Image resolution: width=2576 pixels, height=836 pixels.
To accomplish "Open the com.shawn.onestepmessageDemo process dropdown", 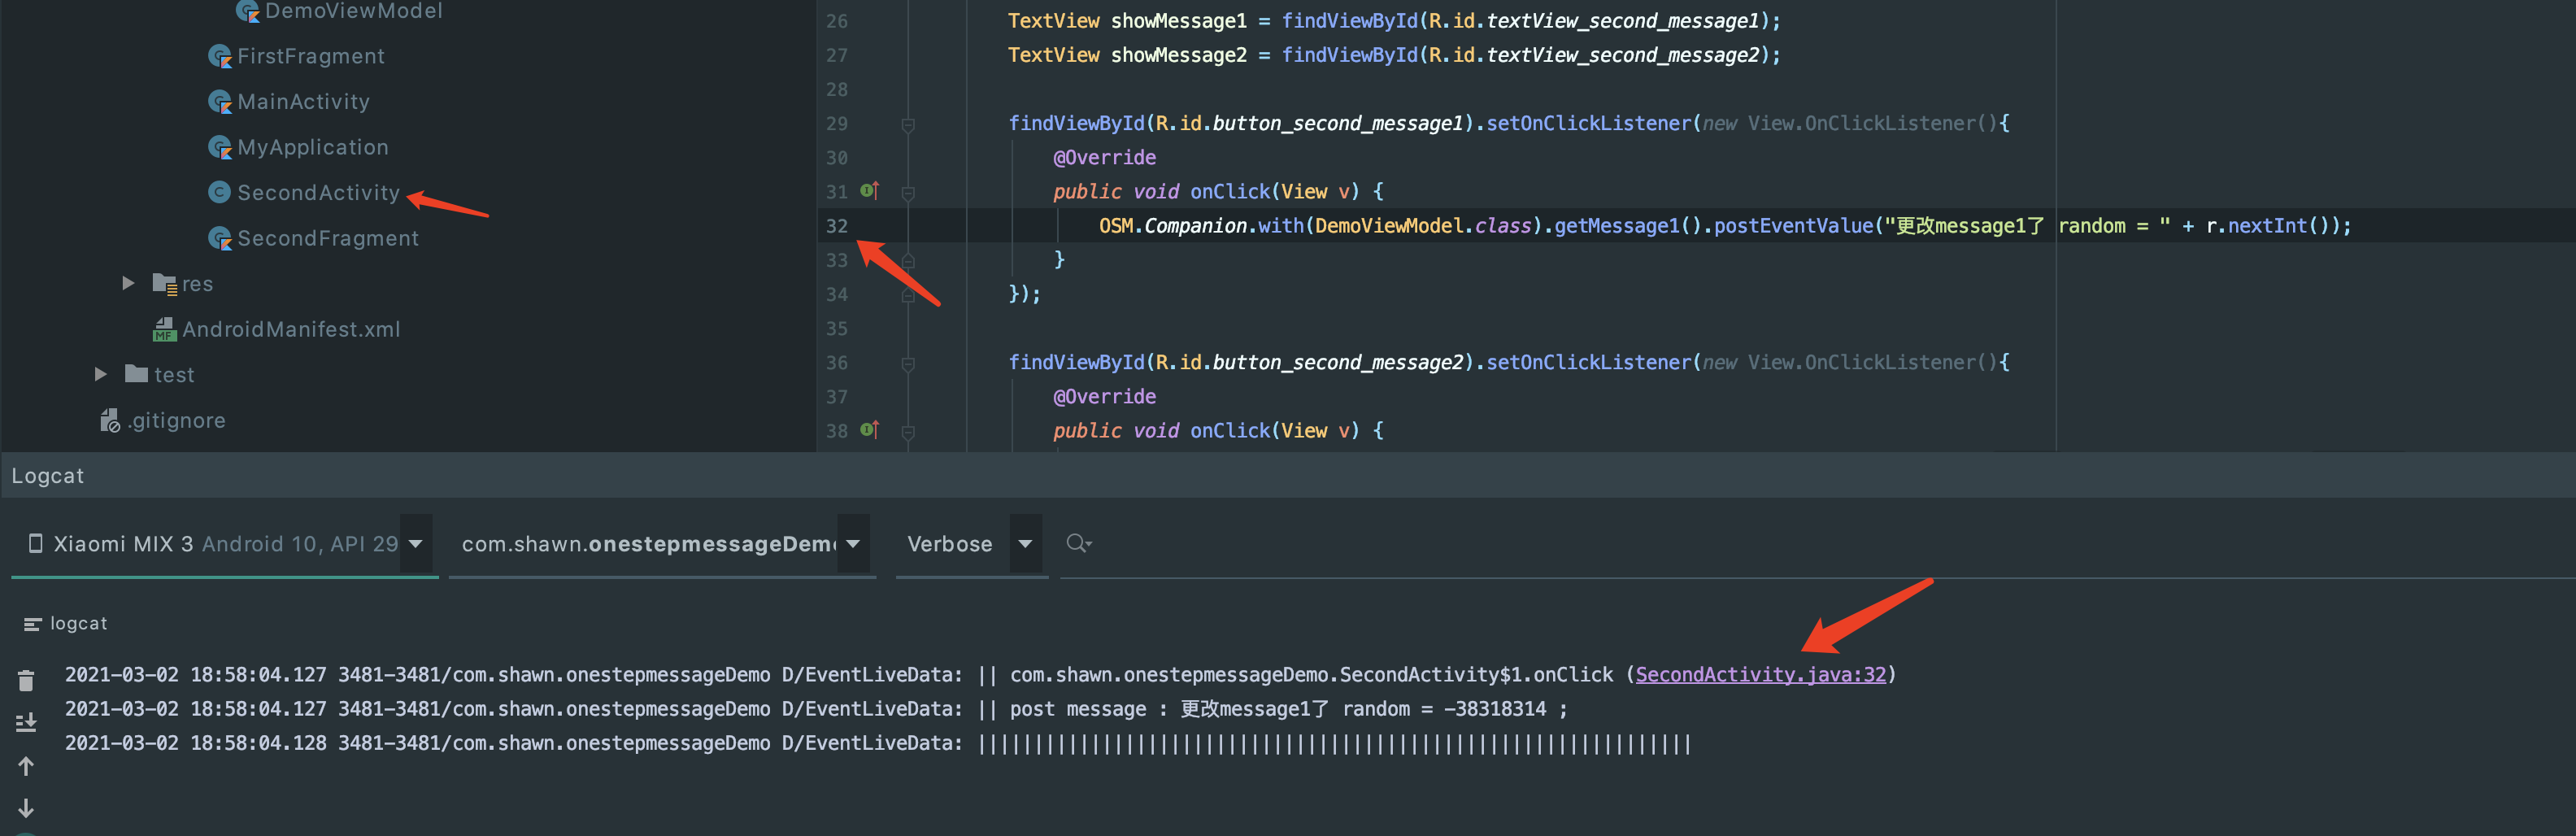I will click(x=853, y=543).
